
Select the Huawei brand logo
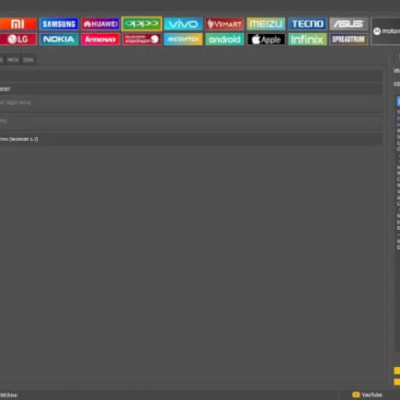coord(100,24)
